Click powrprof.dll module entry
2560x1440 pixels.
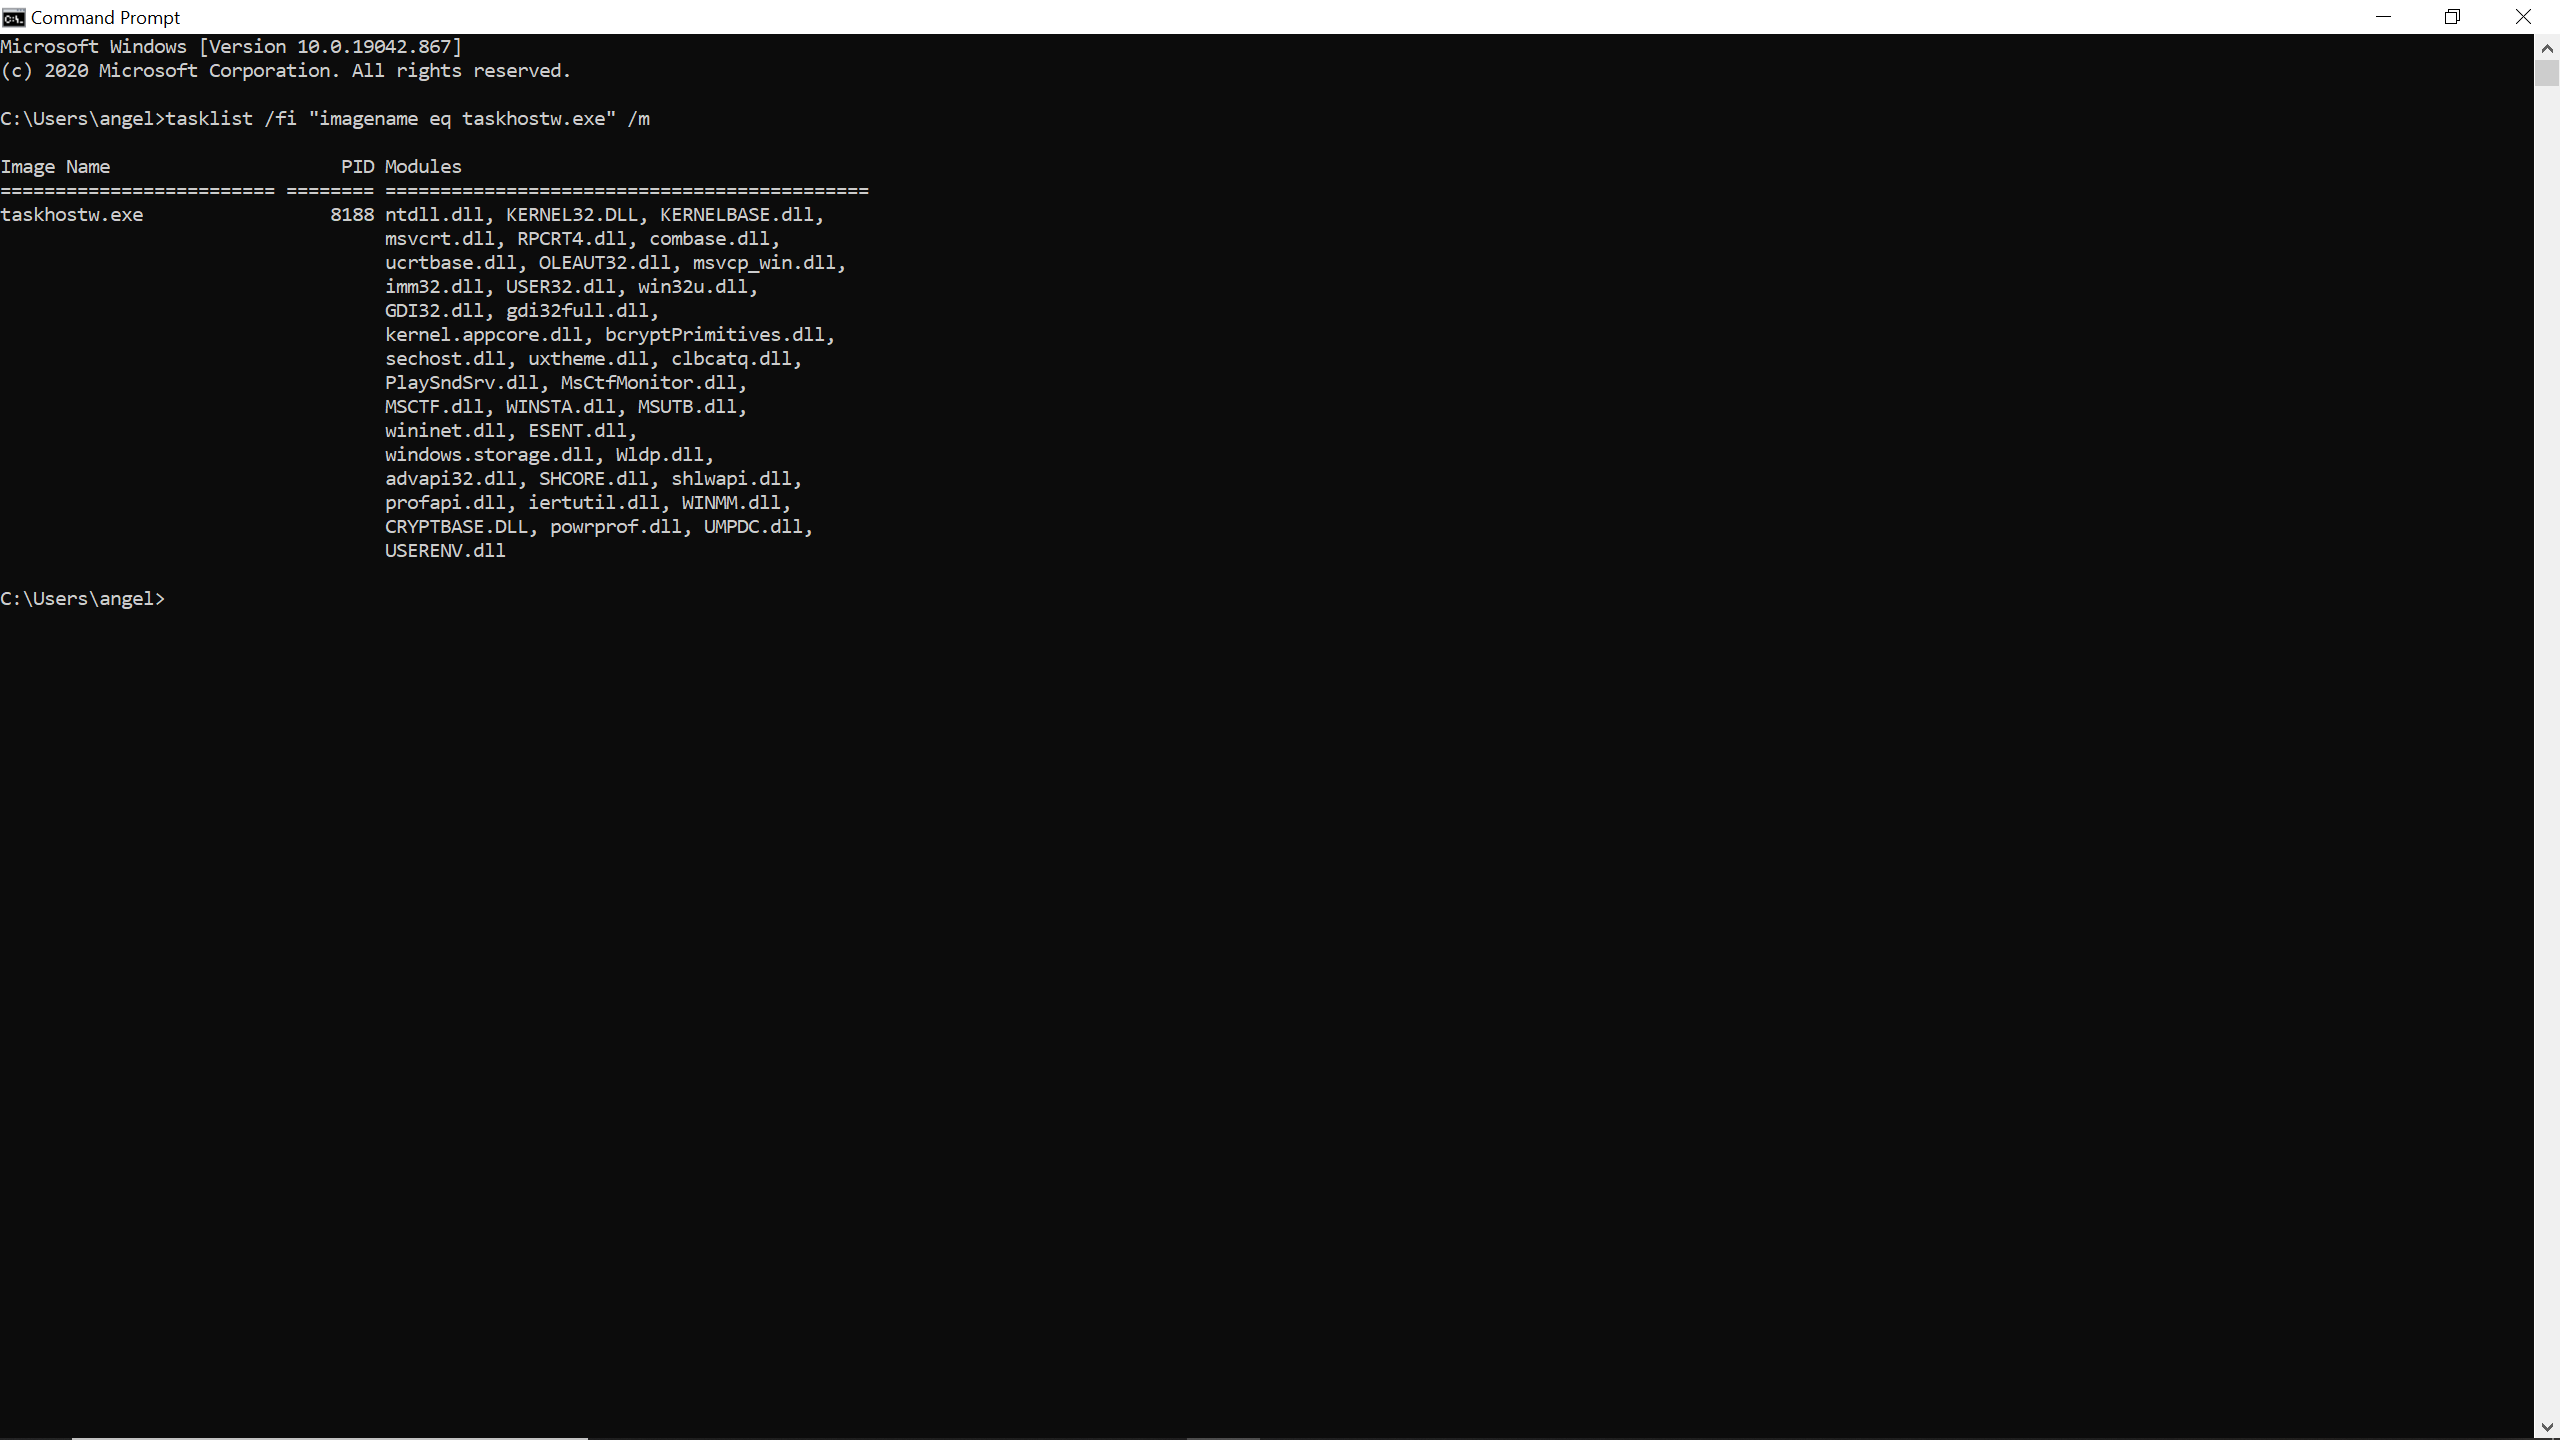[616, 527]
